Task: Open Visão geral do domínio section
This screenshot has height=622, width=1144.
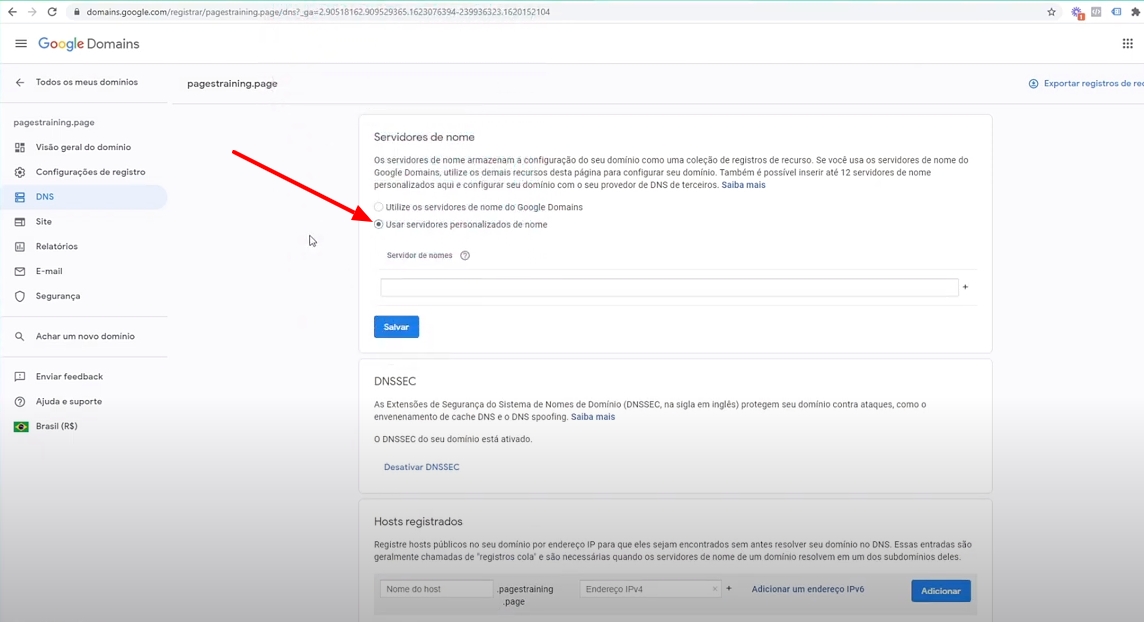Action: click(83, 147)
